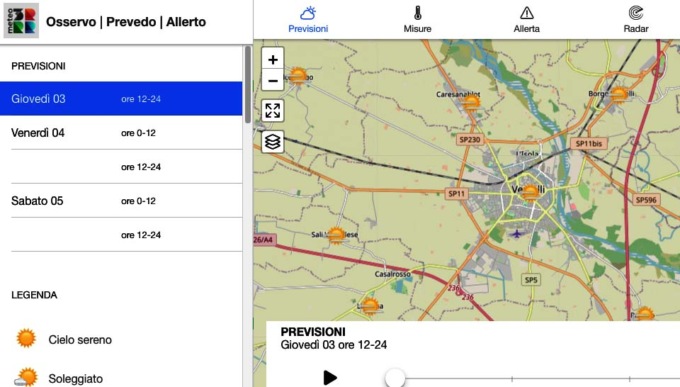The image size is (680, 387).
Task: Click the meteo3R logo
Action: [21, 20]
